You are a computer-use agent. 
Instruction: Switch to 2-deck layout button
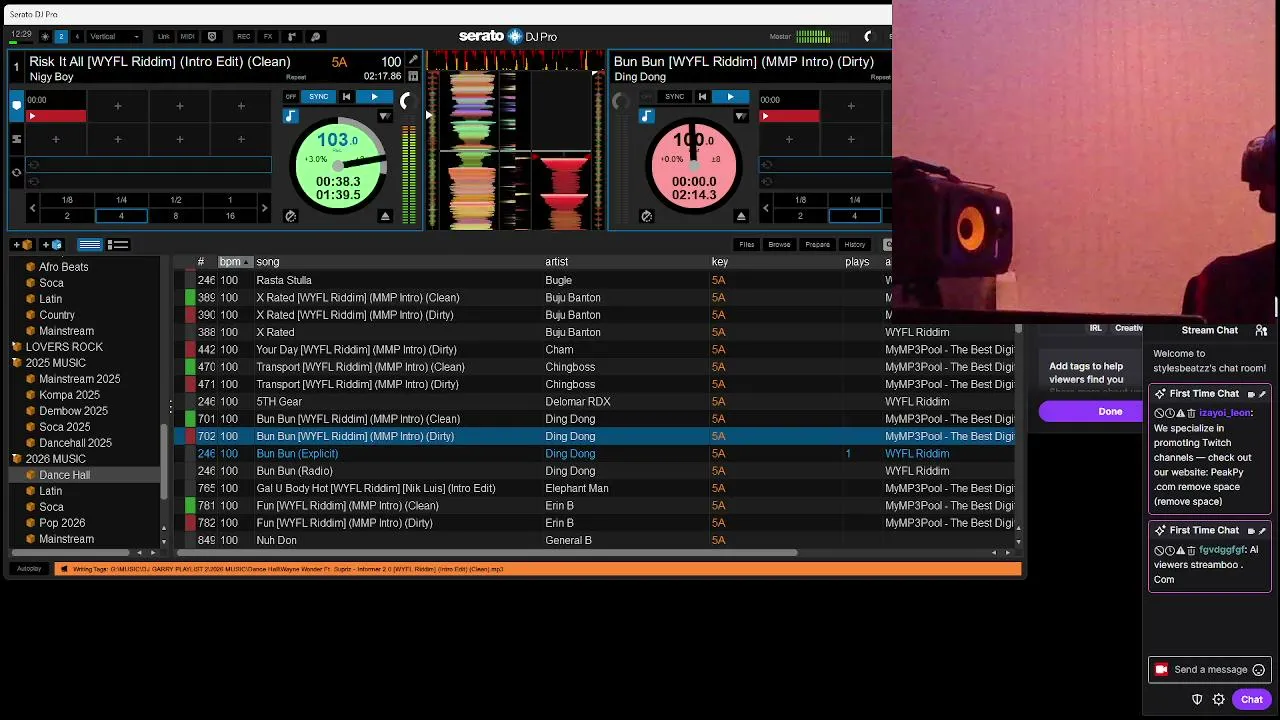coord(60,37)
